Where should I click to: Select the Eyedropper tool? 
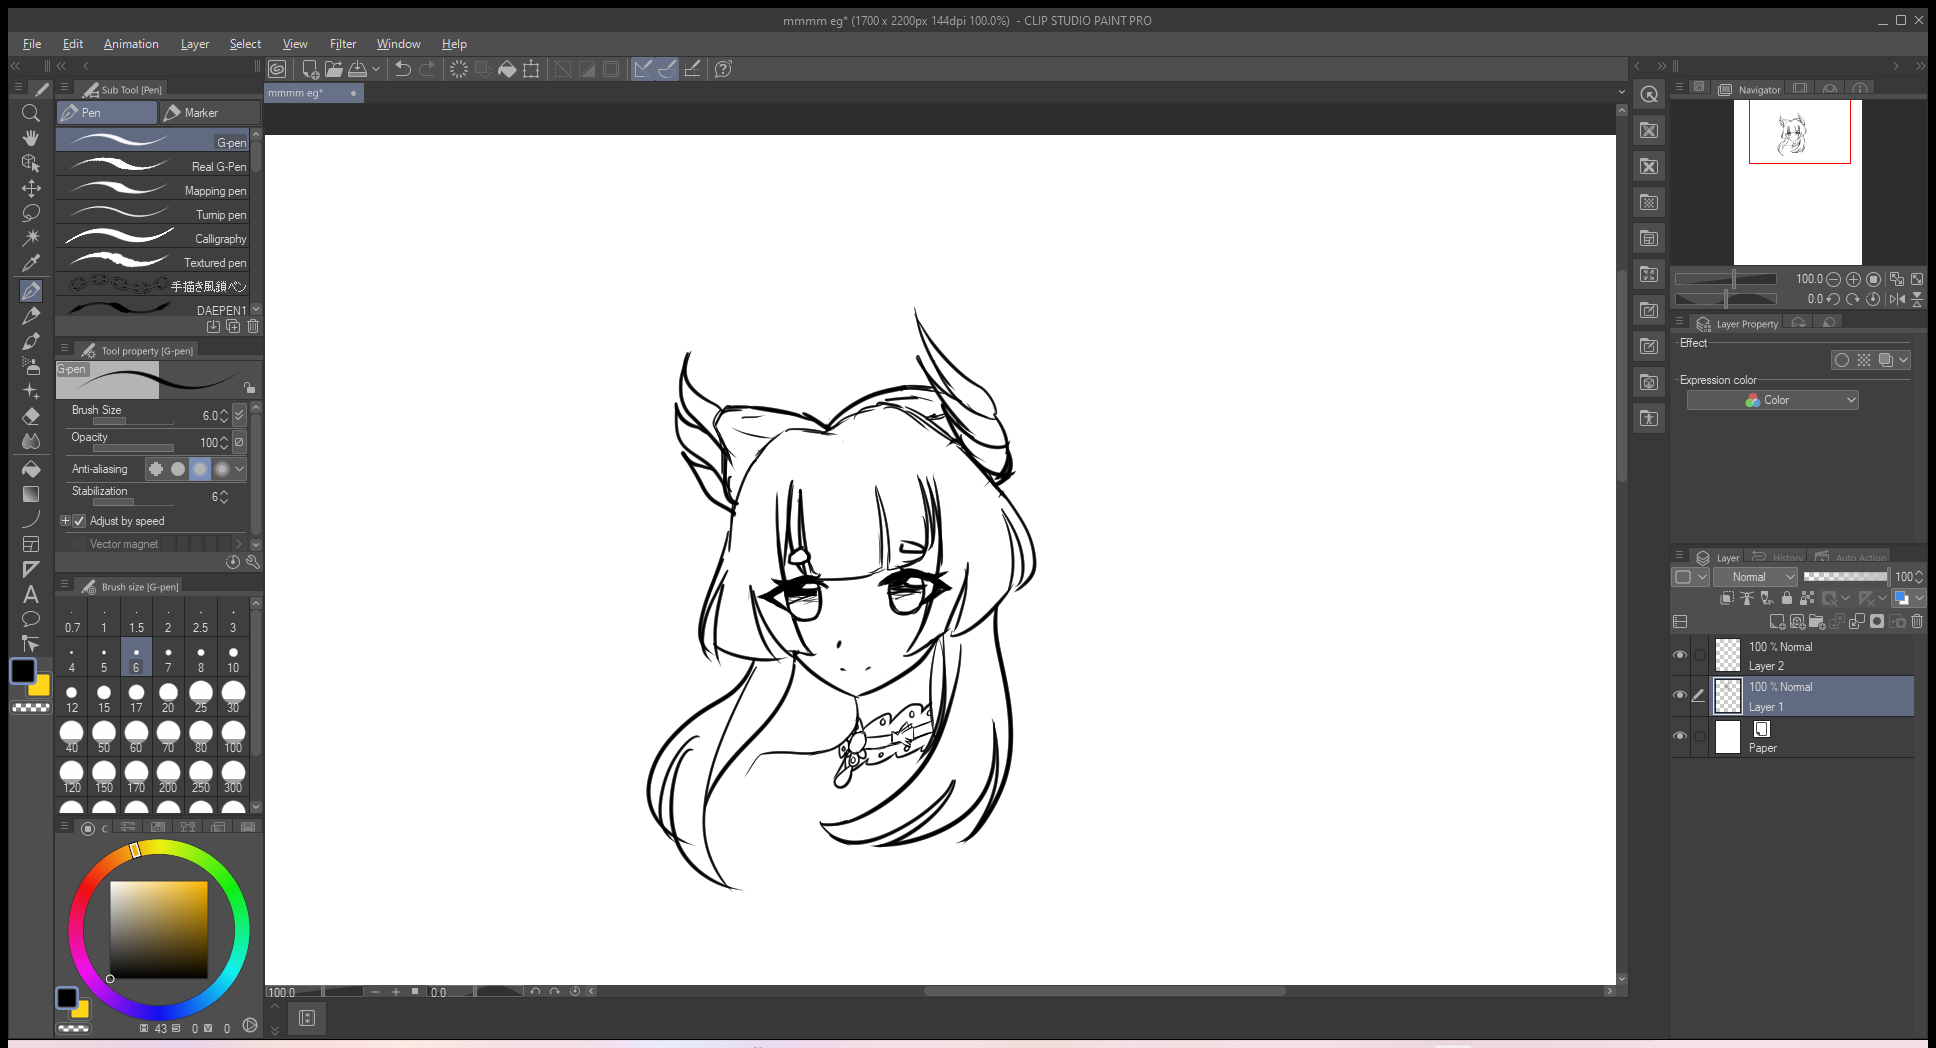31,263
